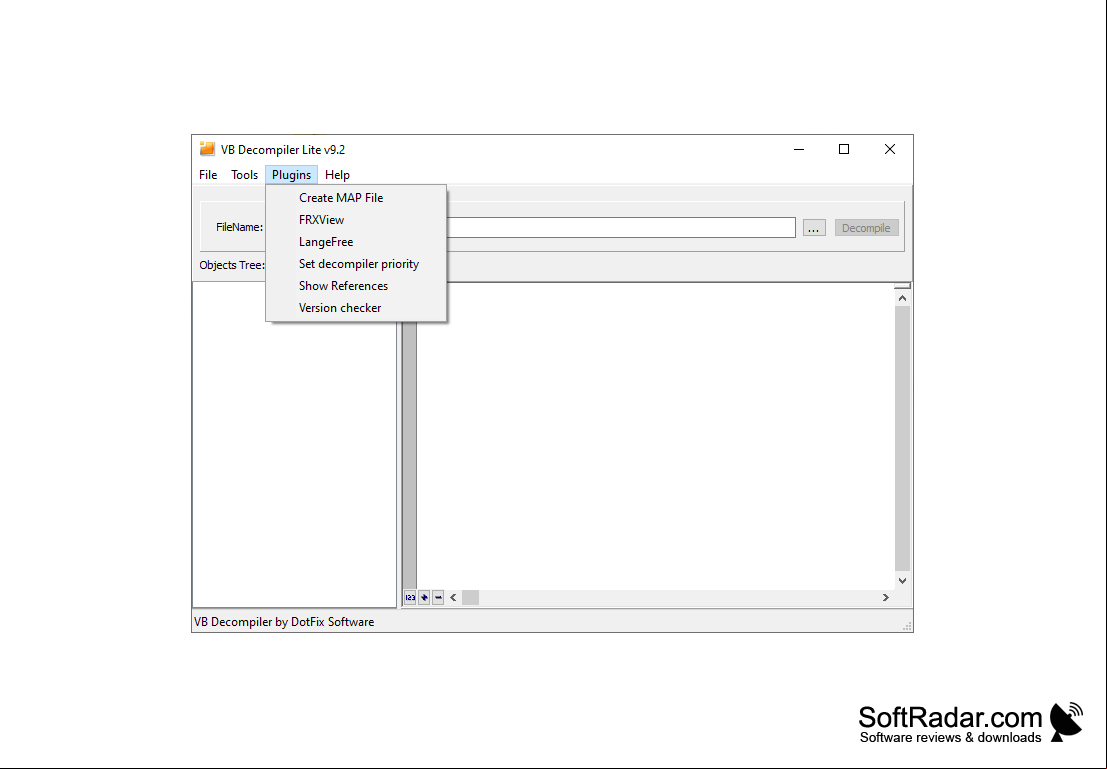The width and height of the screenshot is (1107, 769).
Task: Run the Version checker plugin
Action: pyautogui.click(x=357, y=307)
